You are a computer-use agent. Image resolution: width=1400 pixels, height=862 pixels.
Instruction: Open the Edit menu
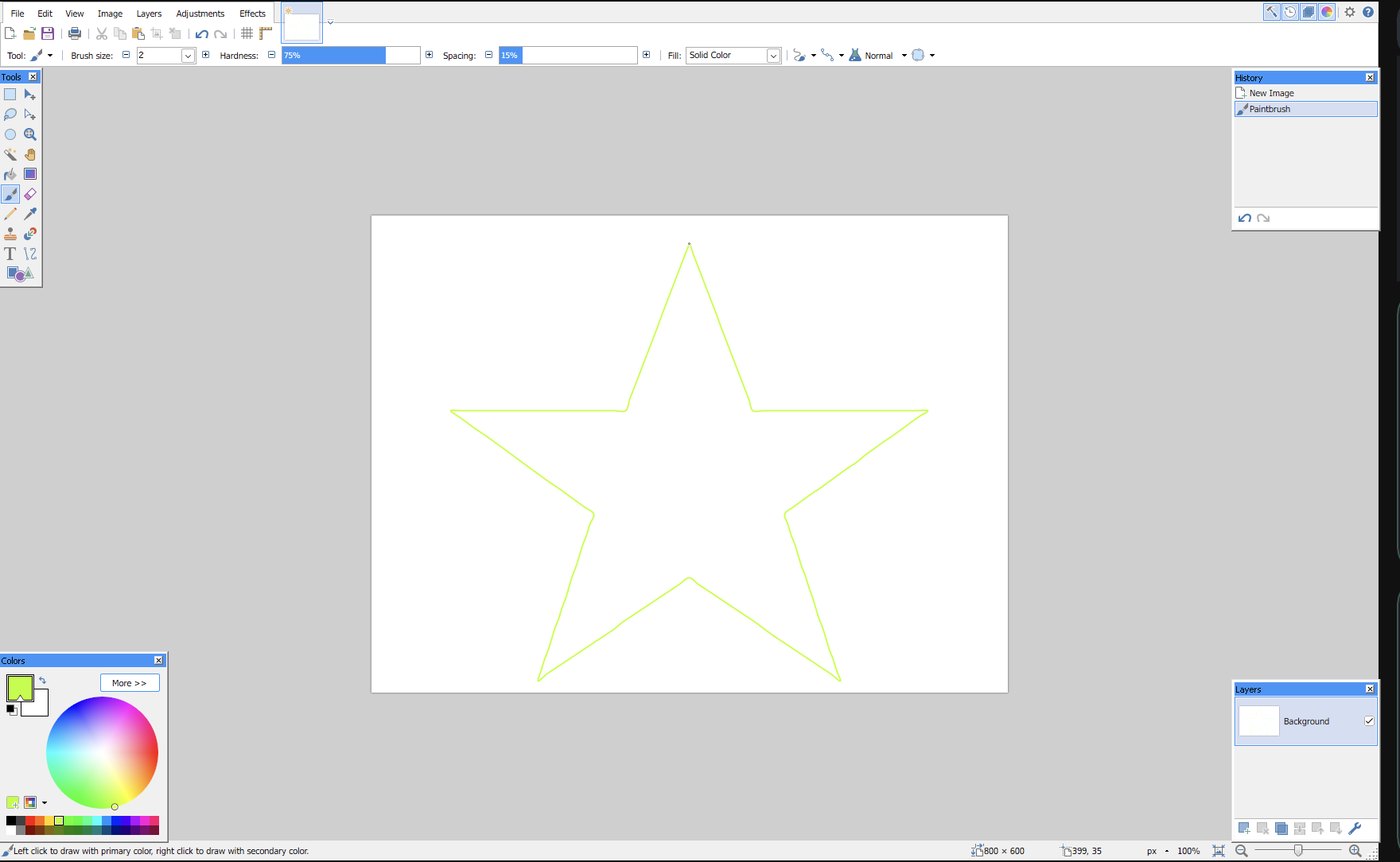pyautogui.click(x=45, y=14)
